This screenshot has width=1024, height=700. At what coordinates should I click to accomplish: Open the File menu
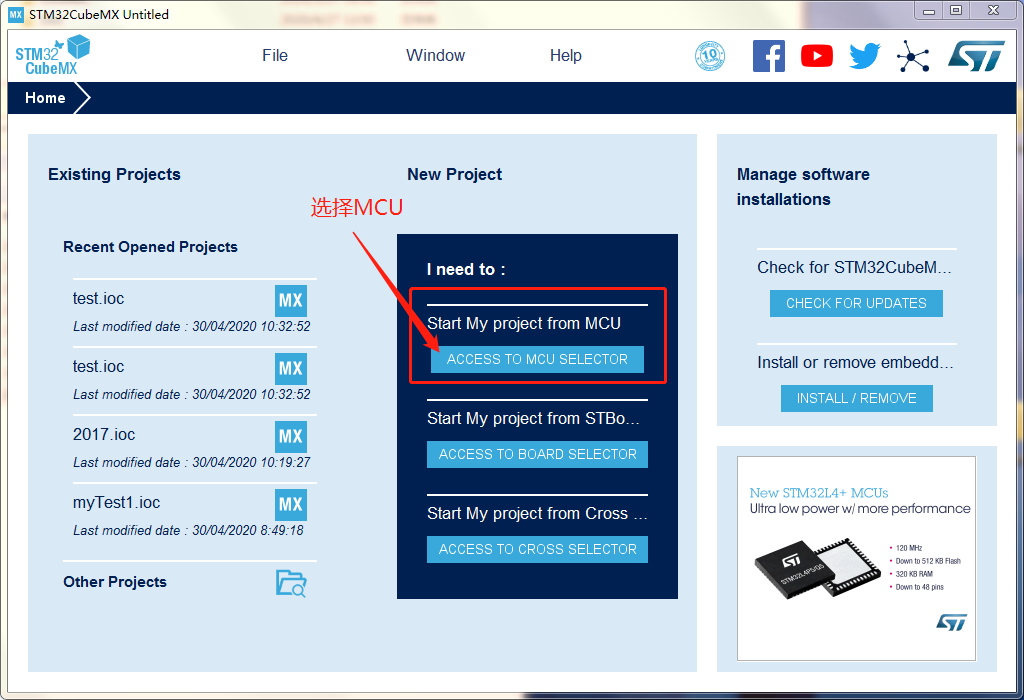[275, 56]
